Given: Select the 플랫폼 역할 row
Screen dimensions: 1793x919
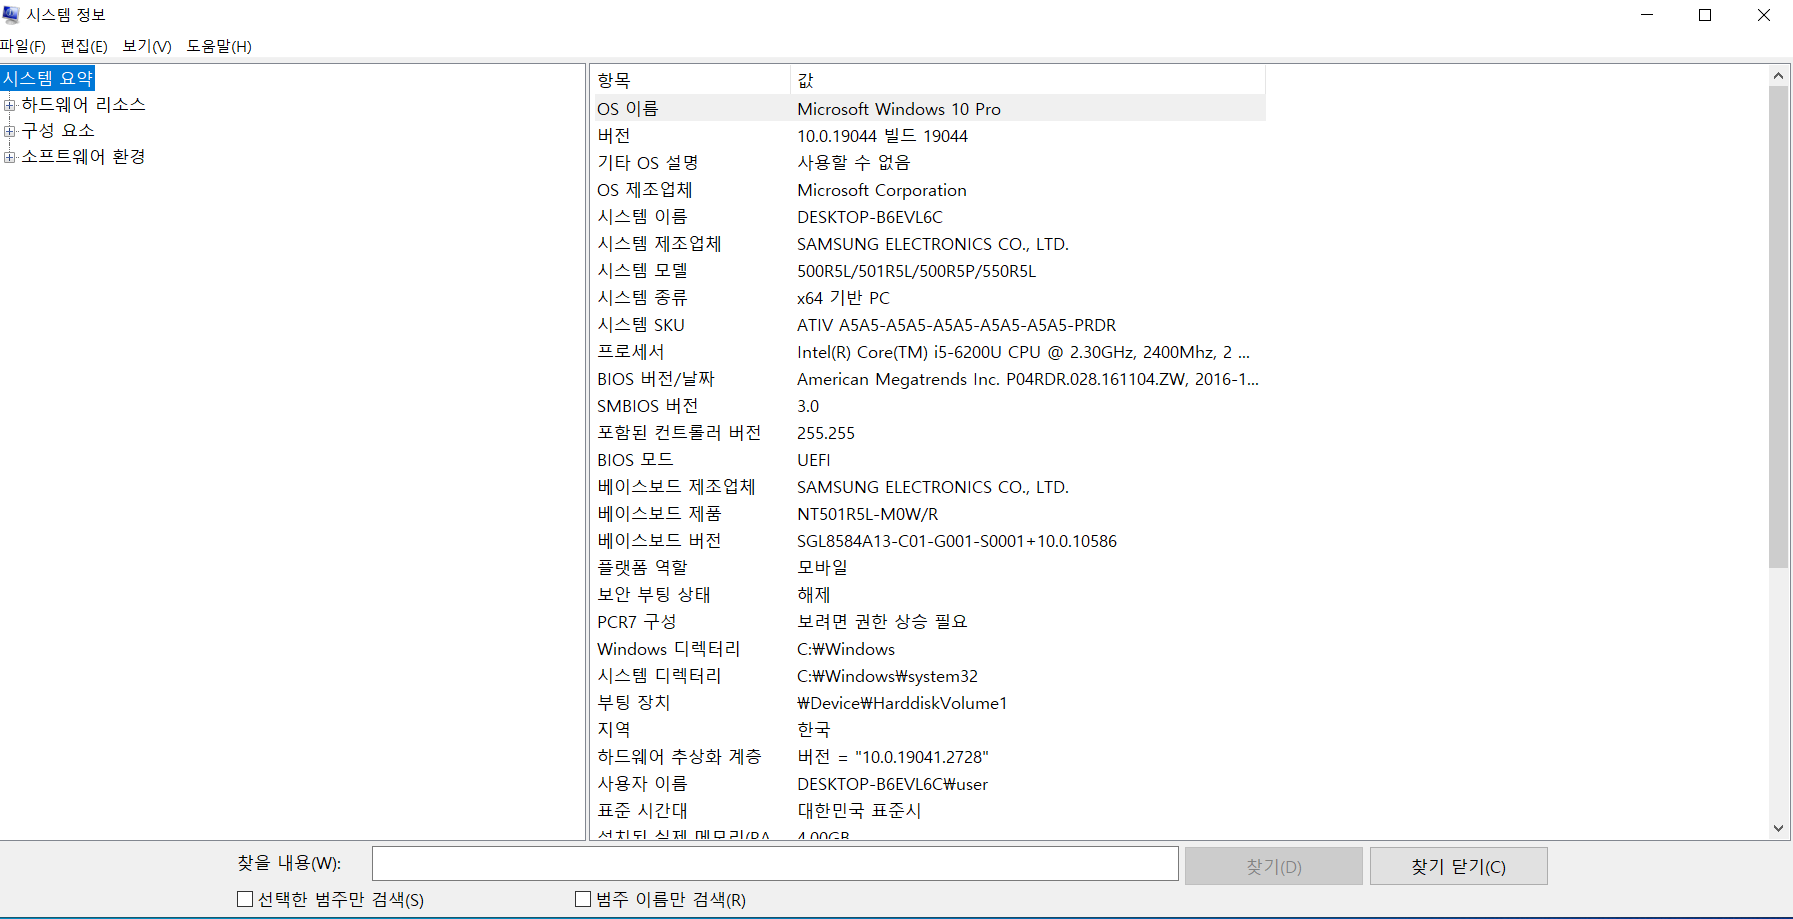Looking at the screenshot, I should (928, 567).
